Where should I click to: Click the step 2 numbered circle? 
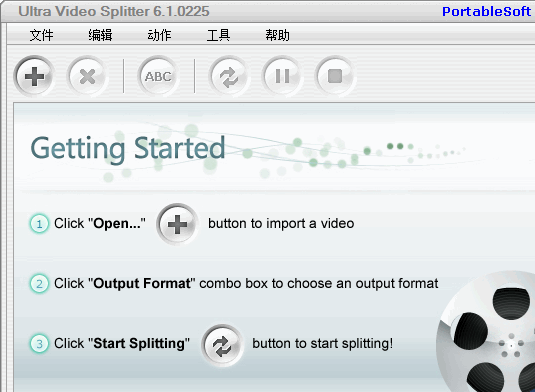coord(39,284)
